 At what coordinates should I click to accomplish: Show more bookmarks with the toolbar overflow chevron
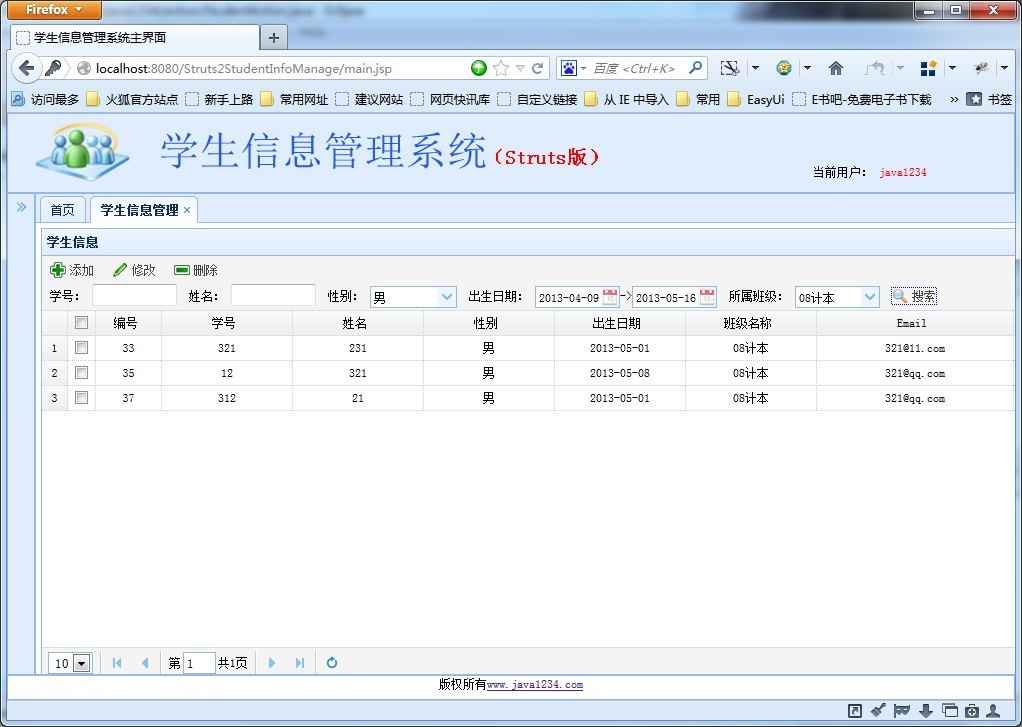coord(954,99)
